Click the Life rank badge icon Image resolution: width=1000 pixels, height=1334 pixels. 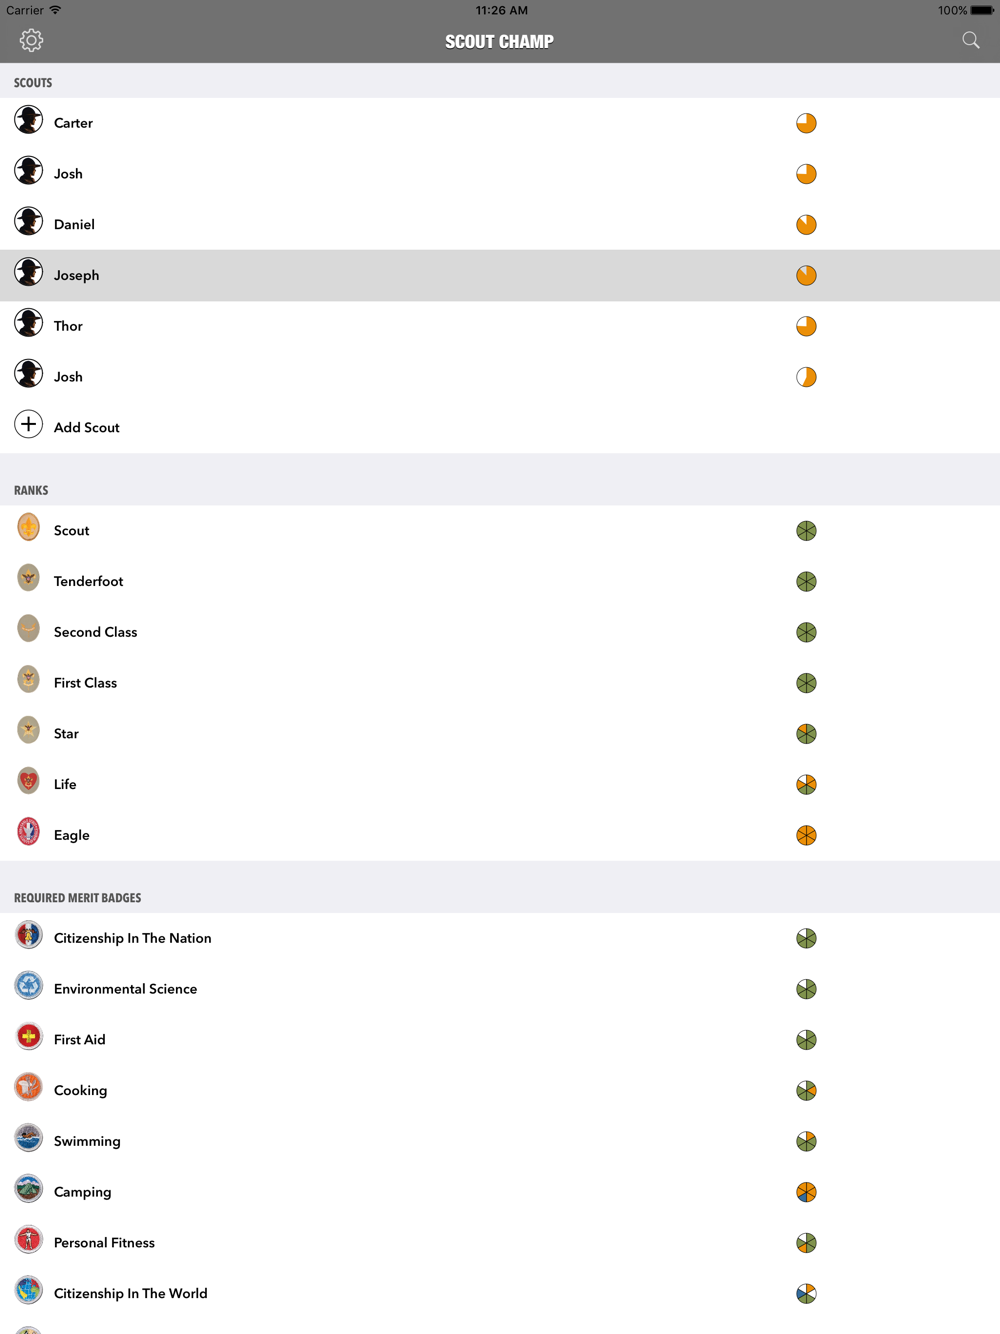(29, 781)
